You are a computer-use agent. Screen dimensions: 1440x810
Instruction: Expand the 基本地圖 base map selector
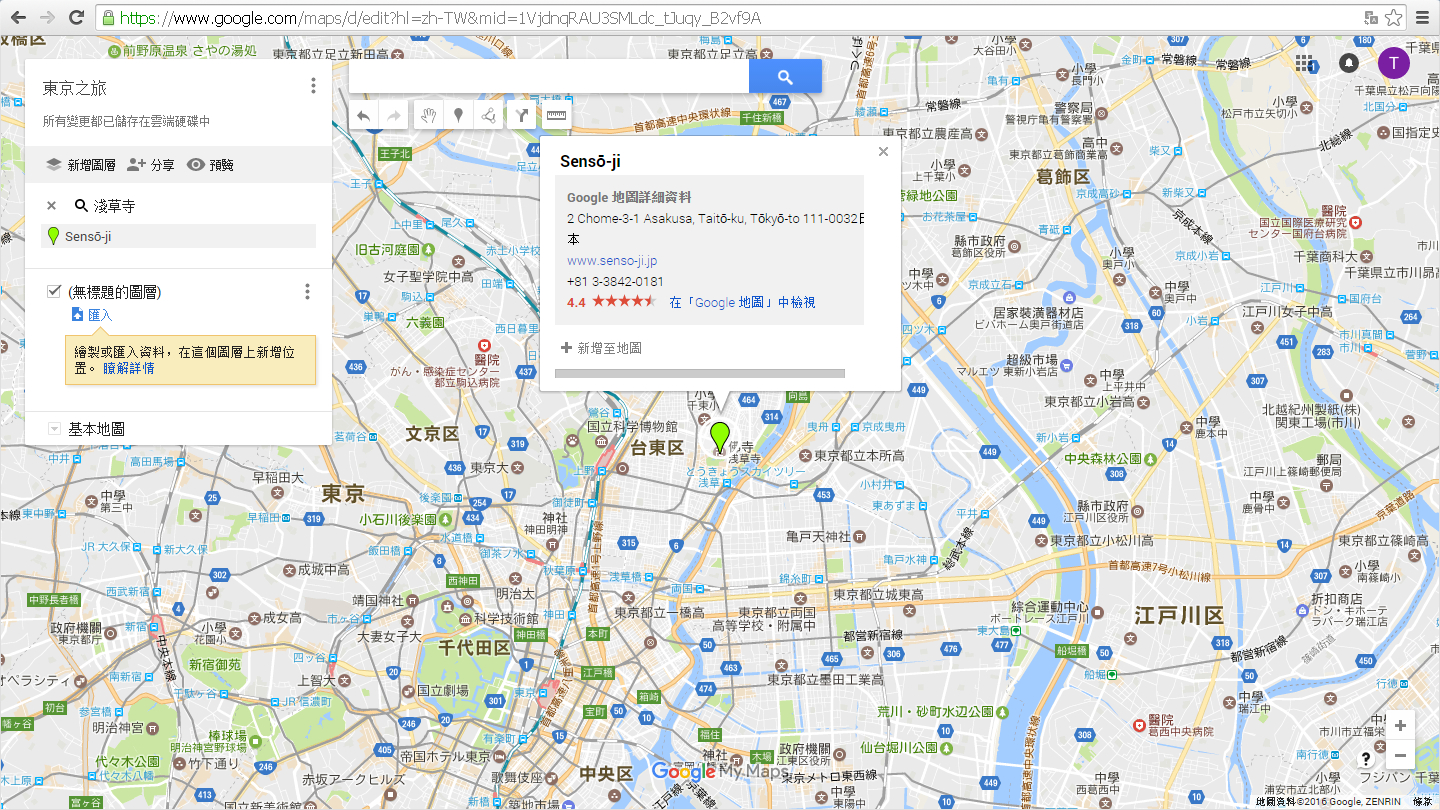54,429
